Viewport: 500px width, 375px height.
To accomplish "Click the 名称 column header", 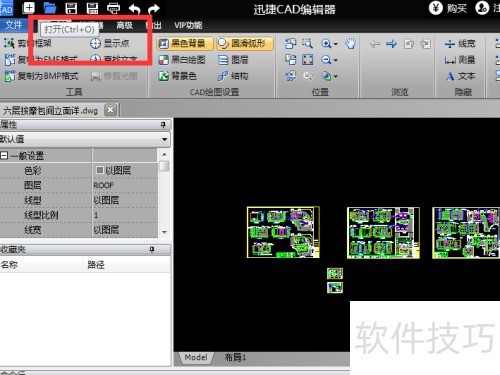I will tap(42, 265).
